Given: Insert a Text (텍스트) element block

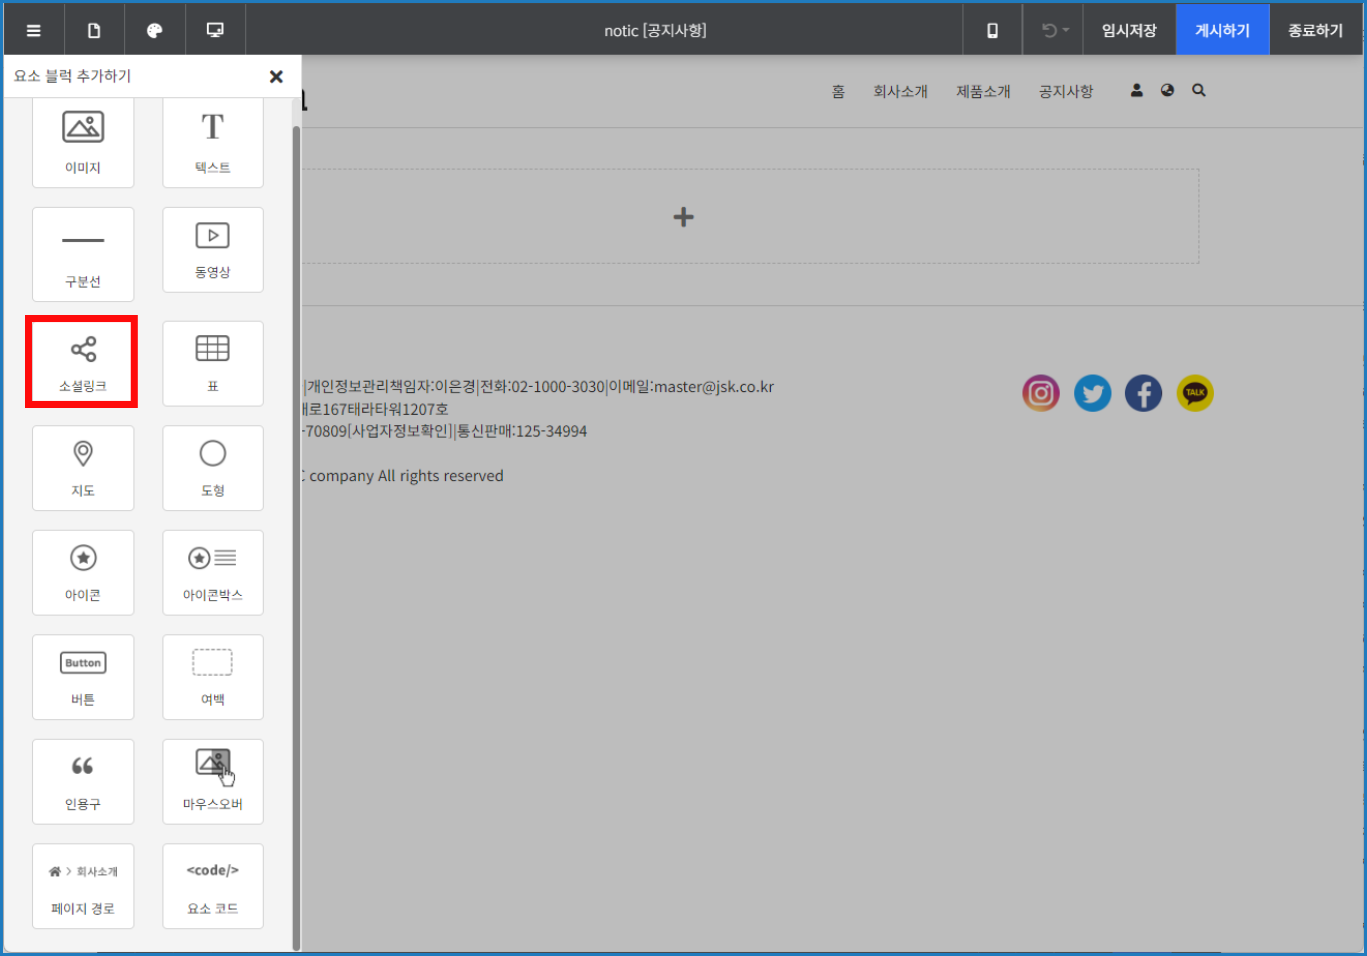Looking at the screenshot, I should pos(212,141).
